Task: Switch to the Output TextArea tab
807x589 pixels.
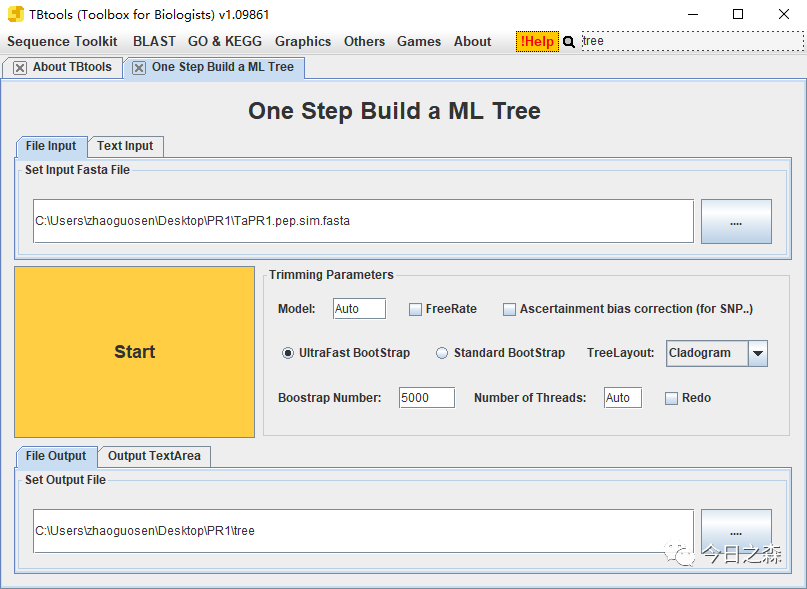Action: point(154,456)
